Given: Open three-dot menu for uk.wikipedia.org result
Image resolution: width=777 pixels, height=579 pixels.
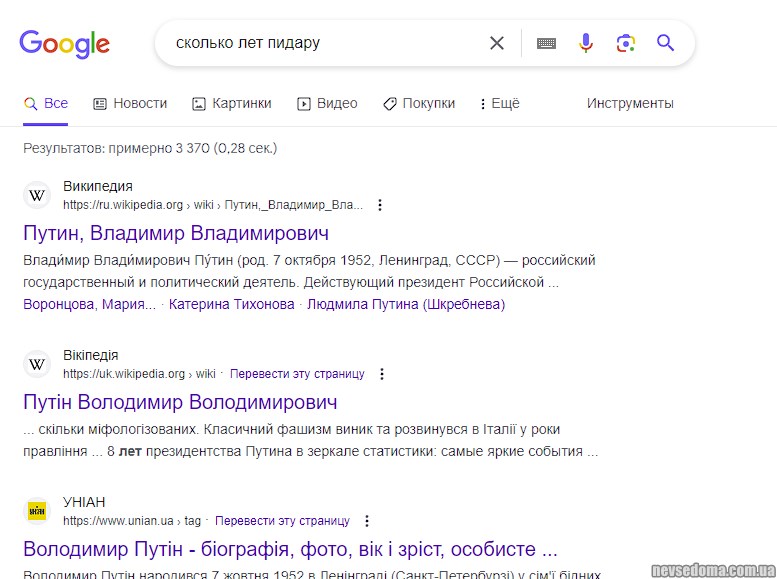Looking at the screenshot, I should click(381, 374).
